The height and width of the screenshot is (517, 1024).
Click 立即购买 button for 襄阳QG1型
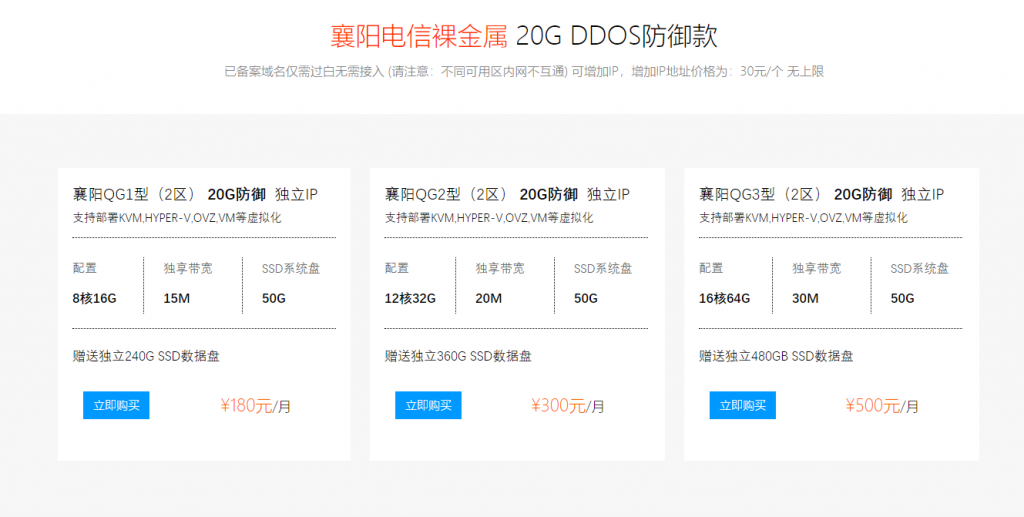pyautogui.click(x=116, y=405)
